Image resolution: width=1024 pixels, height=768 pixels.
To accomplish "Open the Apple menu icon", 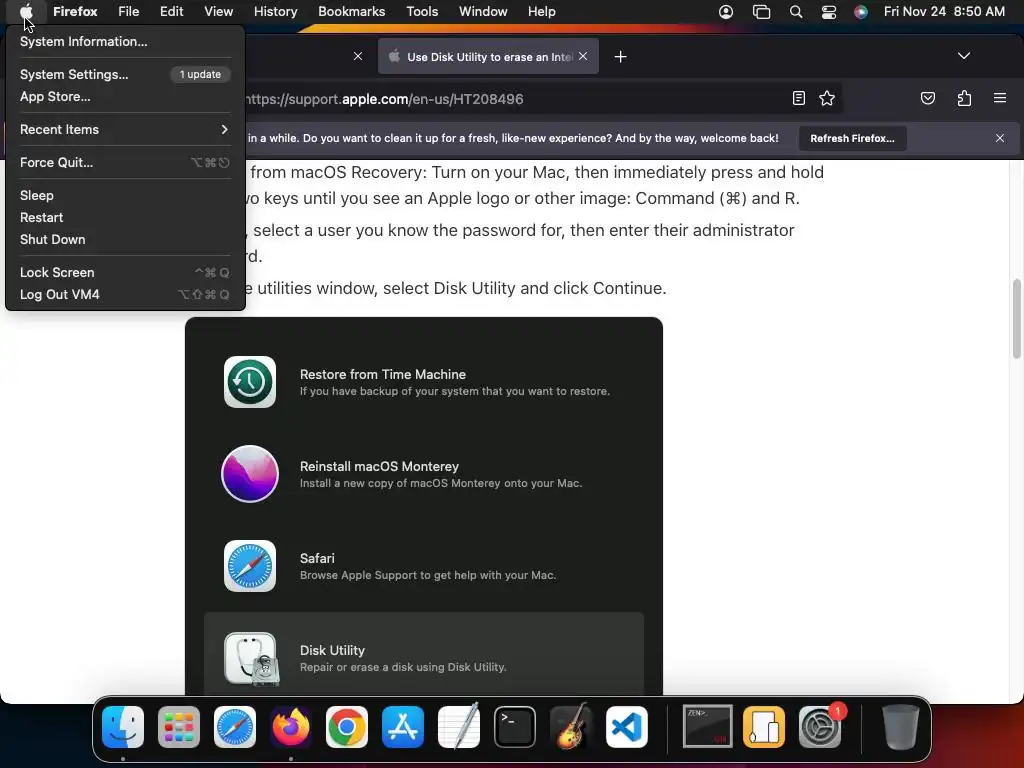I will pyautogui.click(x=26, y=12).
